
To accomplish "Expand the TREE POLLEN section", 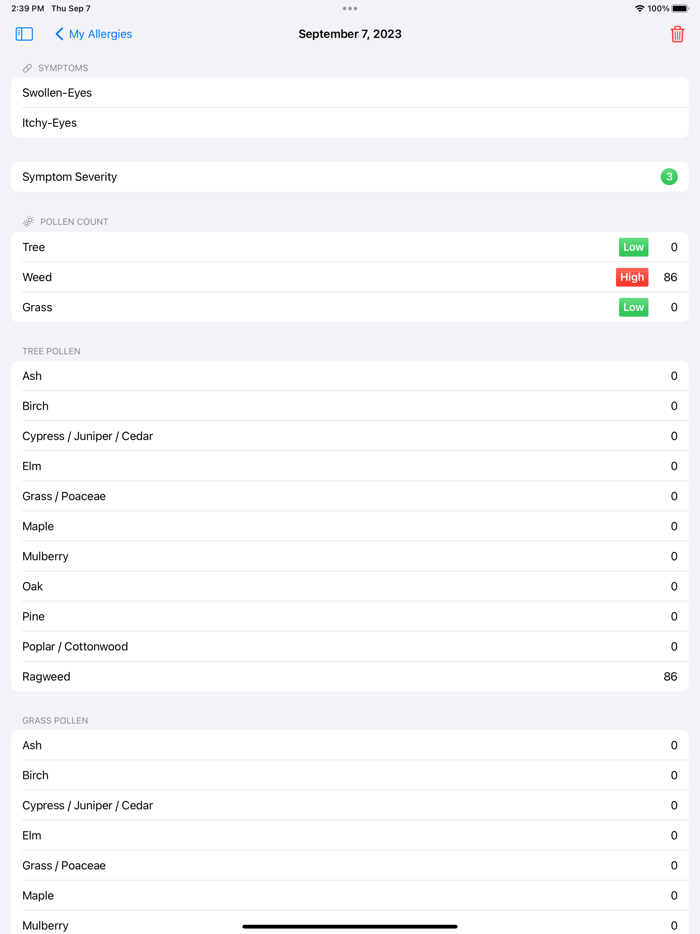I will [x=51, y=351].
